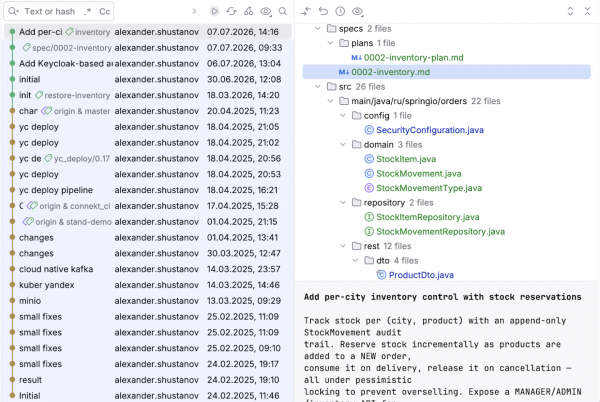This screenshot has width=600, height=402.
Task: Select the 'changes' commit from 30.03.2025
Action: pos(147,254)
